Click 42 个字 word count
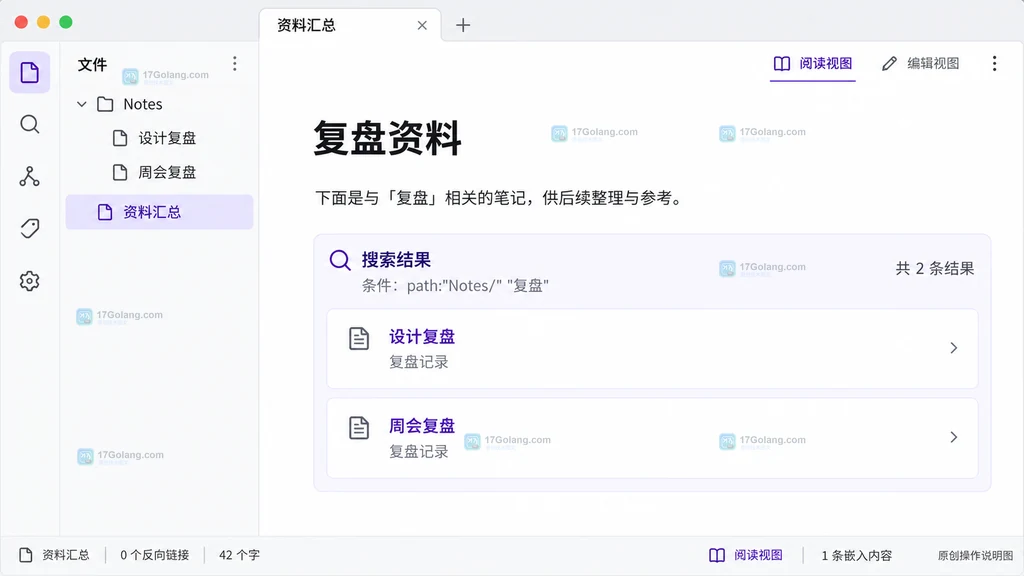Screen dimensions: 1024x576 click(239, 555)
